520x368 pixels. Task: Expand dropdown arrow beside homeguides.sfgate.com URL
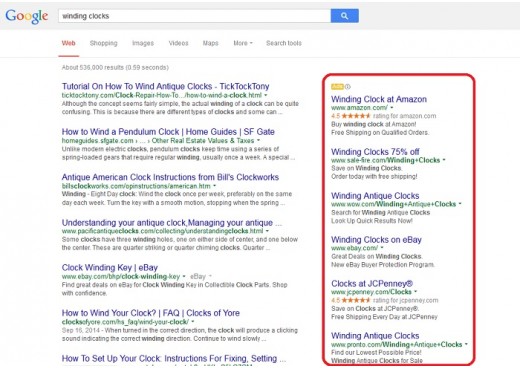pos(258,141)
